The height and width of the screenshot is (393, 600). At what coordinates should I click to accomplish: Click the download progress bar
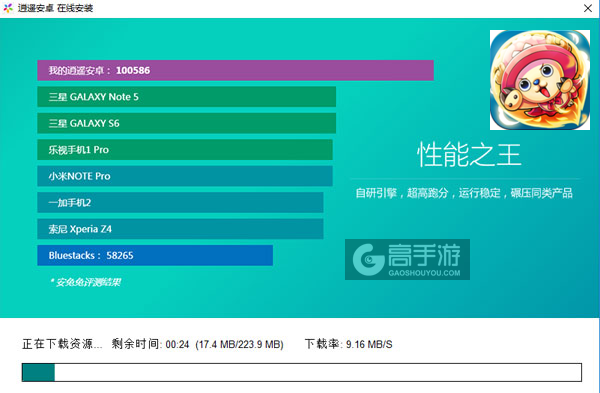tap(302, 372)
